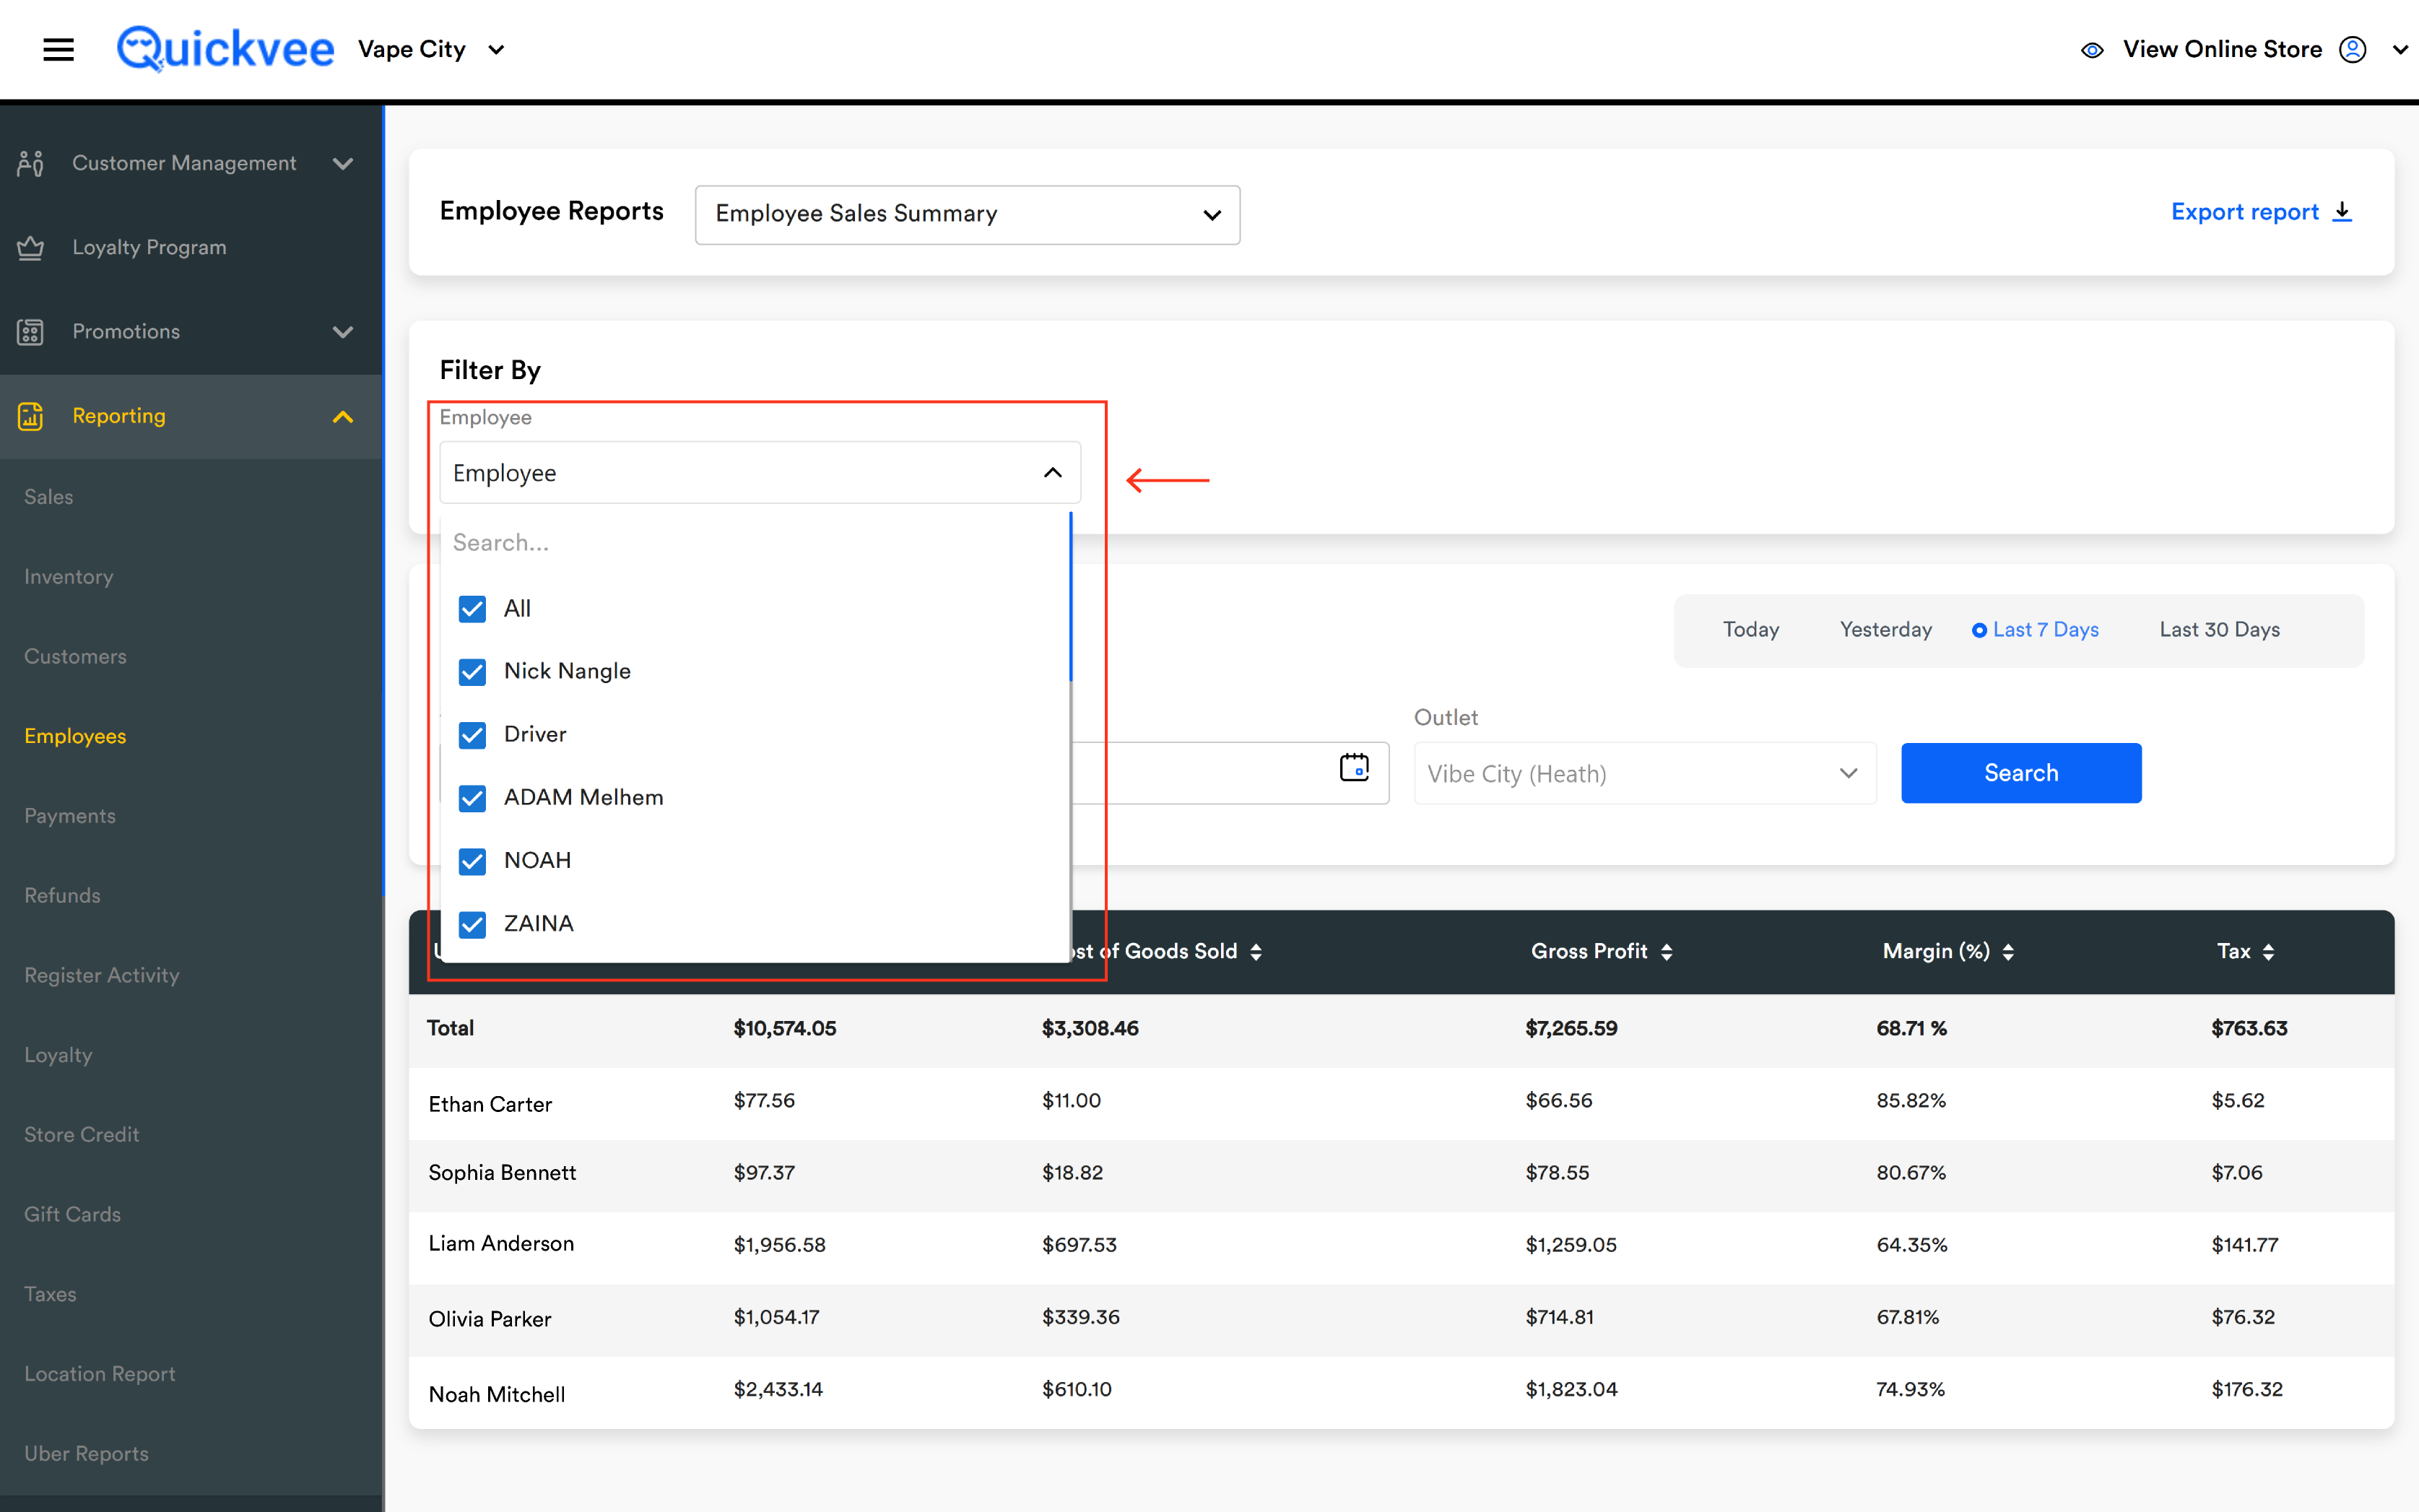Click the Total gross profit $7,265.59
The image size is (2419, 1512).
1571,1028
